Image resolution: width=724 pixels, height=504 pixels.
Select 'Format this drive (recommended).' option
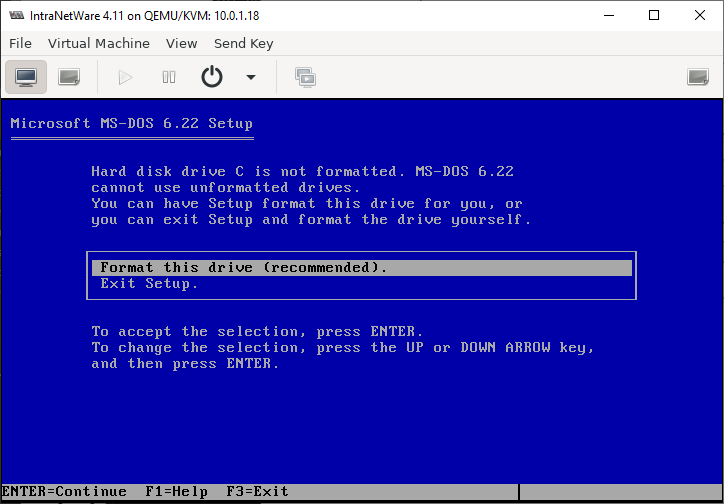[x=362, y=268]
